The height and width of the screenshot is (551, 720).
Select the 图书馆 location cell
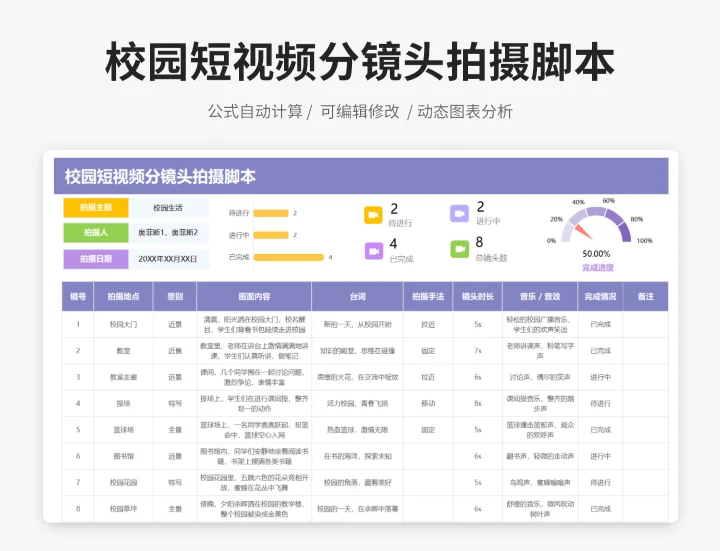click(x=123, y=456)
